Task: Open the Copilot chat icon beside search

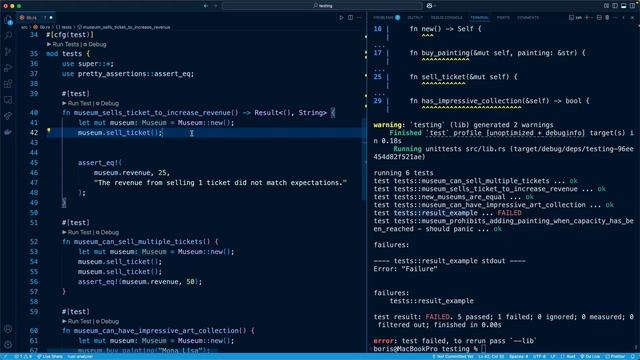Action: [429, 6]
